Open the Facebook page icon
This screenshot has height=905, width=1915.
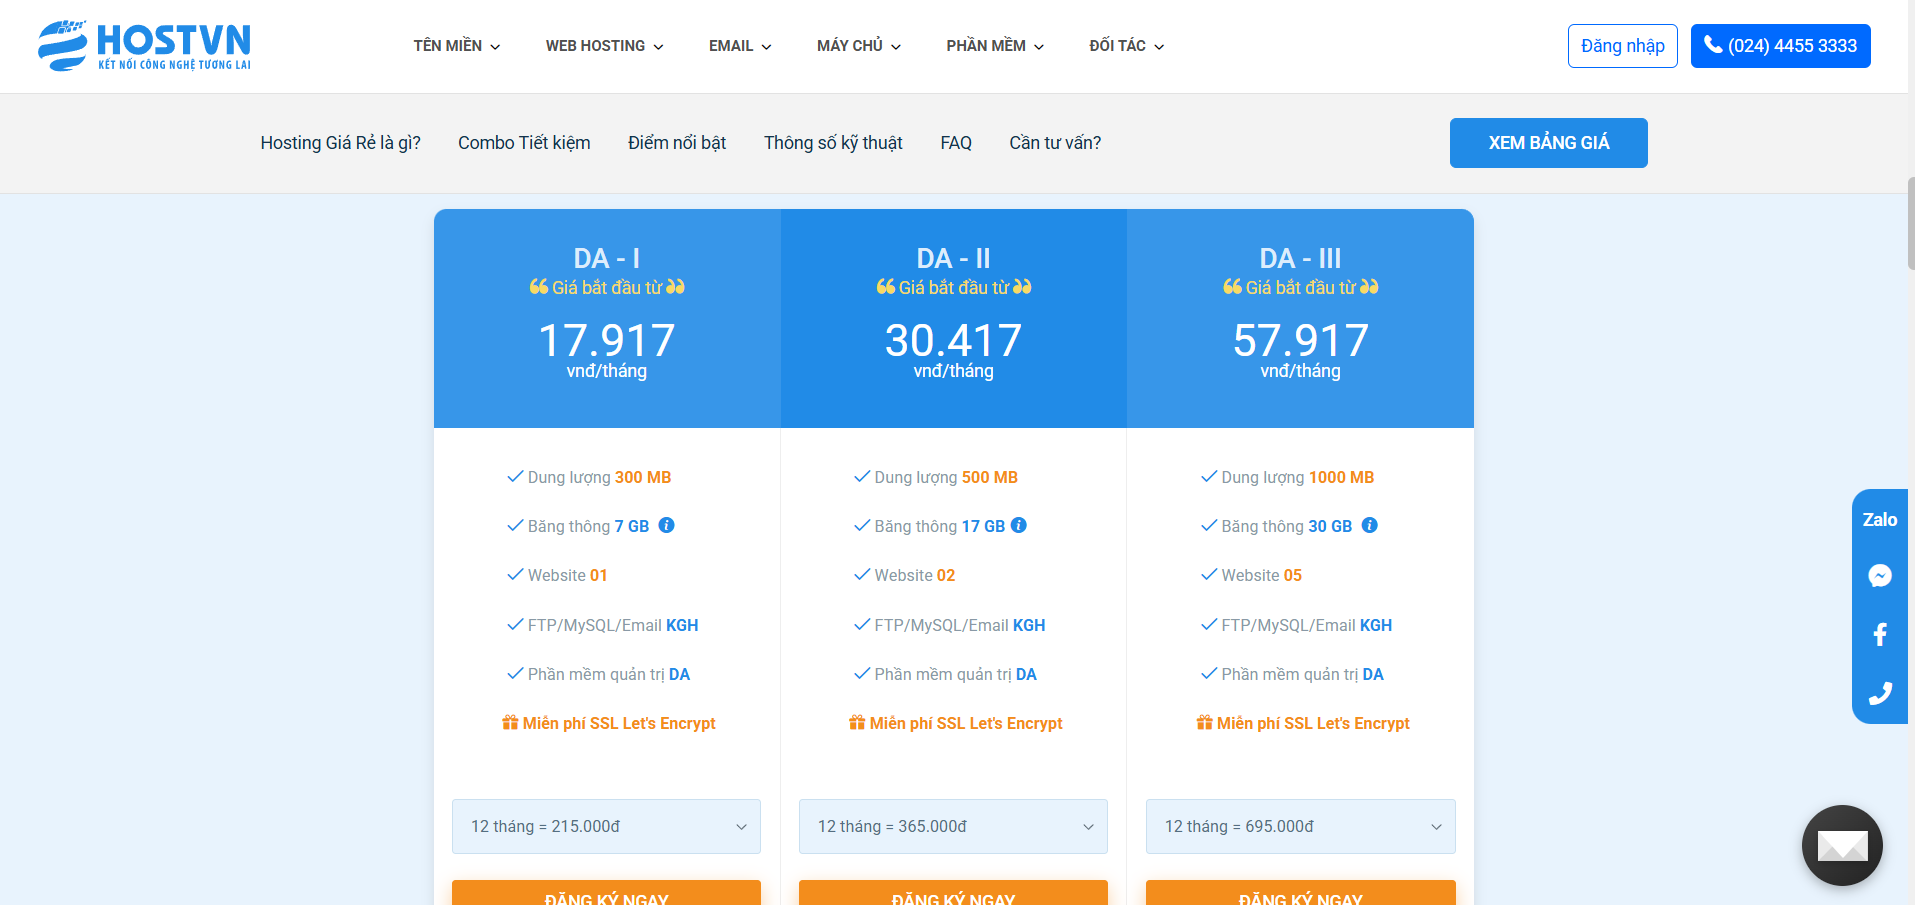click(1879, 634)
